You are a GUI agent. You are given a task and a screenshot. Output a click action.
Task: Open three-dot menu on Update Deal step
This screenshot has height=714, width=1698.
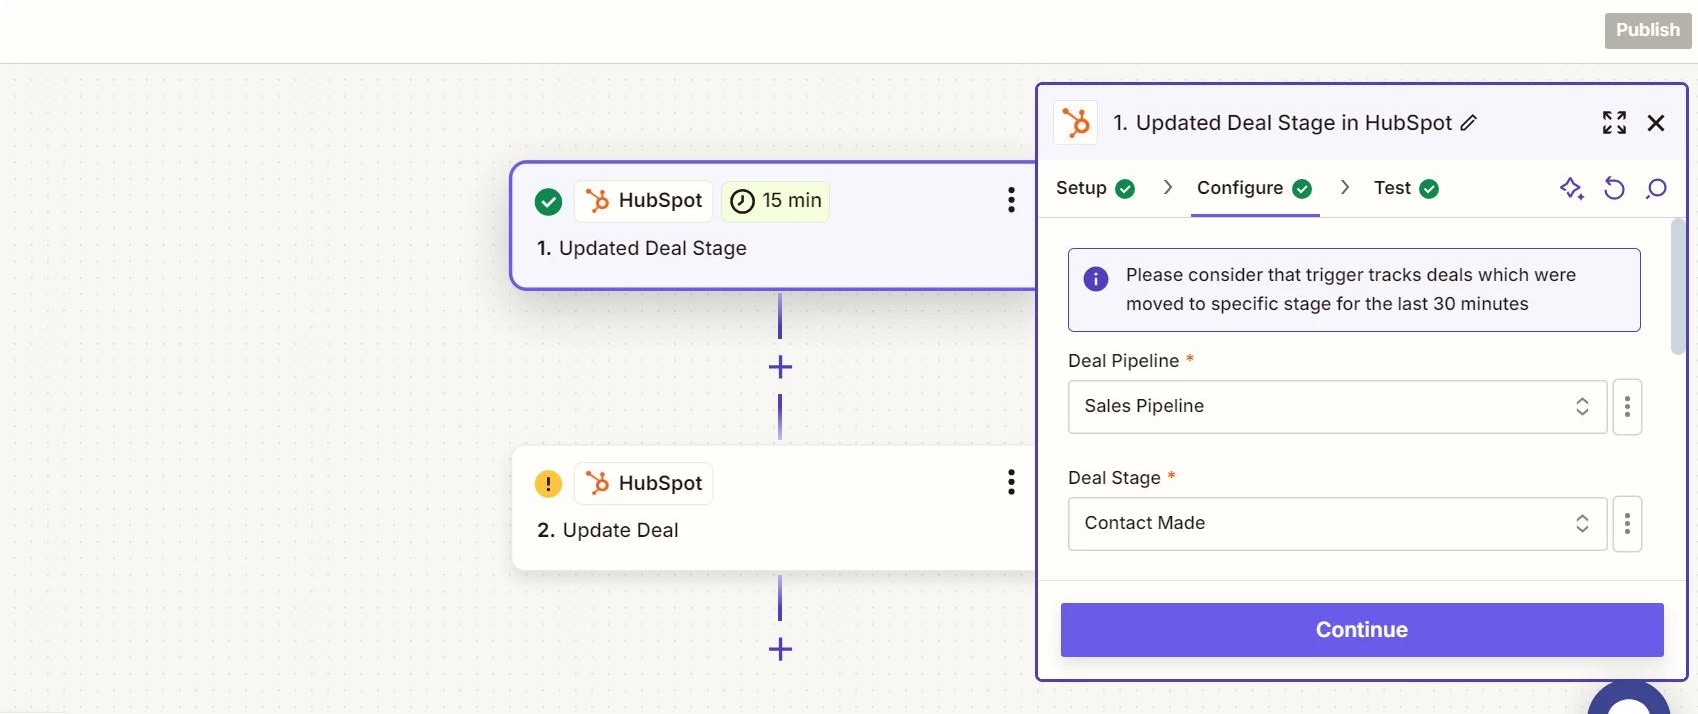point(1011,482)
